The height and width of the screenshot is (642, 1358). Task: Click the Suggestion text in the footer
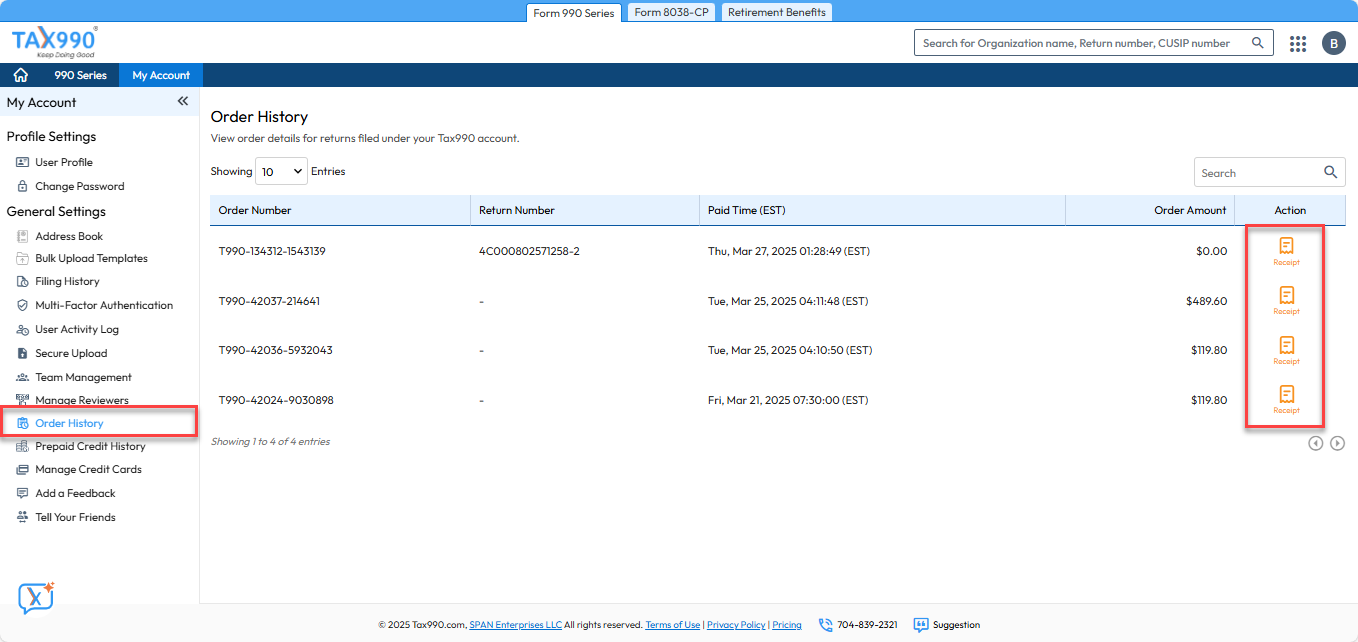coord(956,625)
